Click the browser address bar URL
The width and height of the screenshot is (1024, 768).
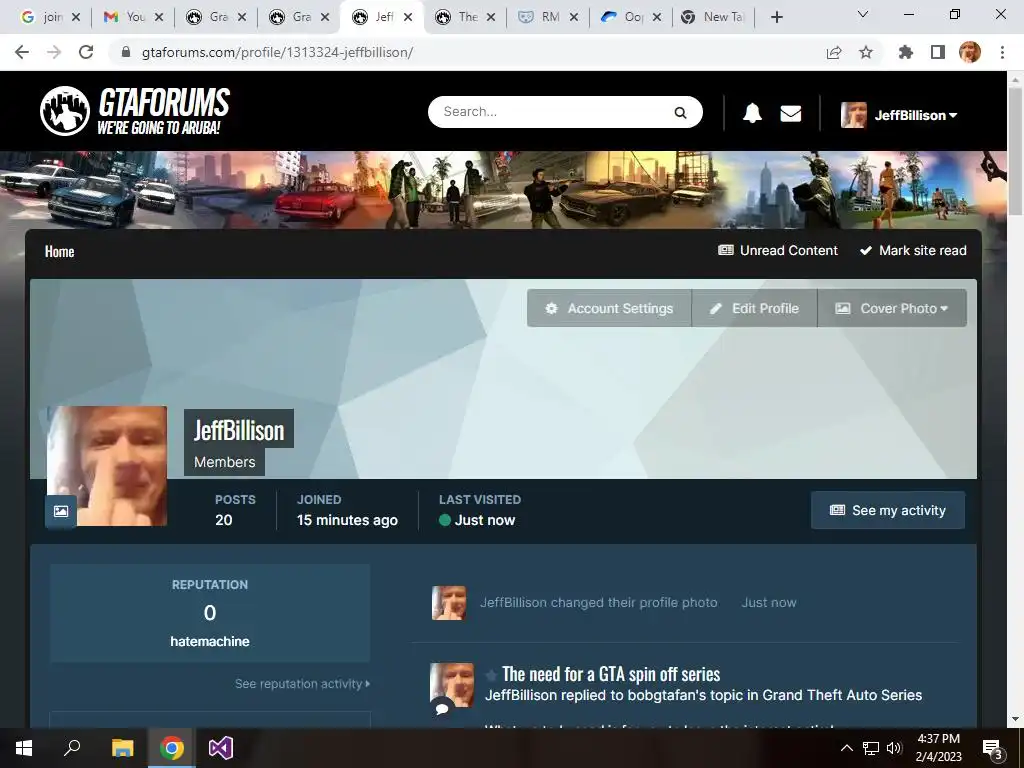278,52
